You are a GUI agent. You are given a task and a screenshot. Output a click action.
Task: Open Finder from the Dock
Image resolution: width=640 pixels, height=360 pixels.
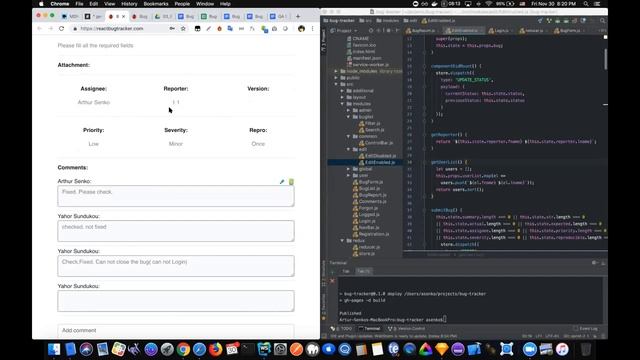[54, 349]
